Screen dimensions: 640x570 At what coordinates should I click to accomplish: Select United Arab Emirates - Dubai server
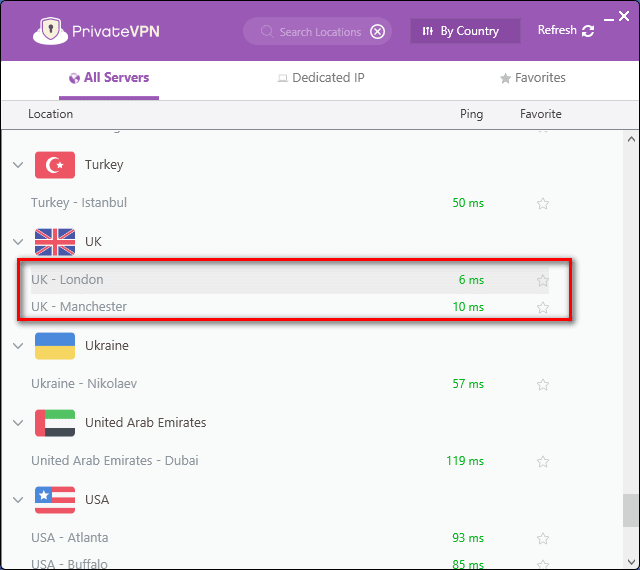[290, 461]
